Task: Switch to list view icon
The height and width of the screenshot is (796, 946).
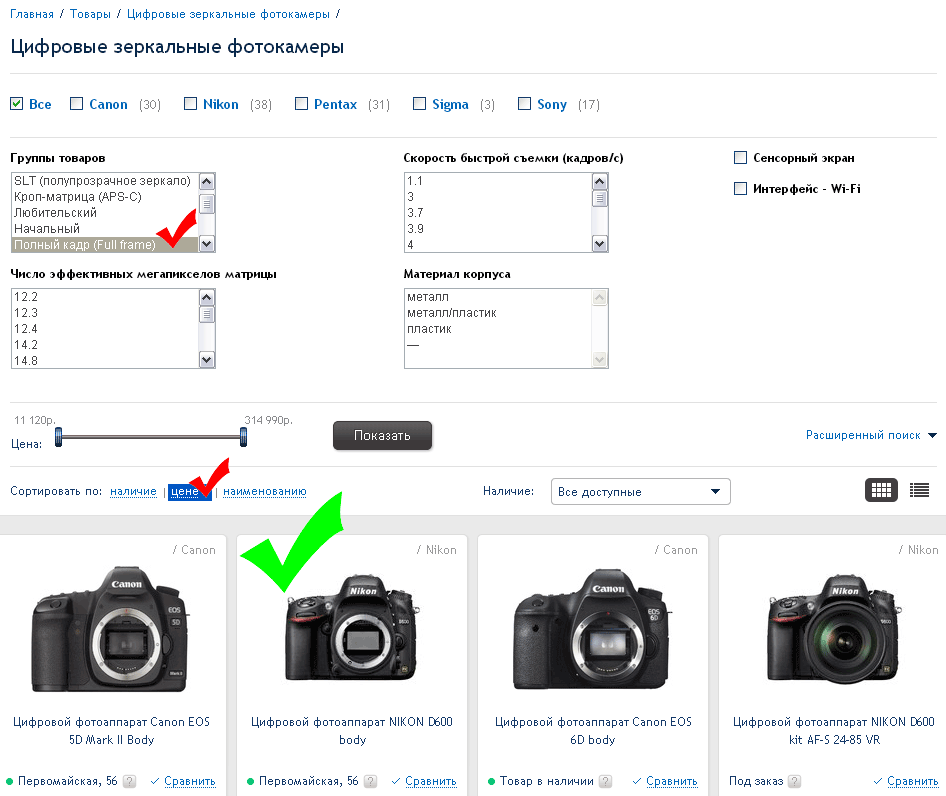Action: (919, 490)
